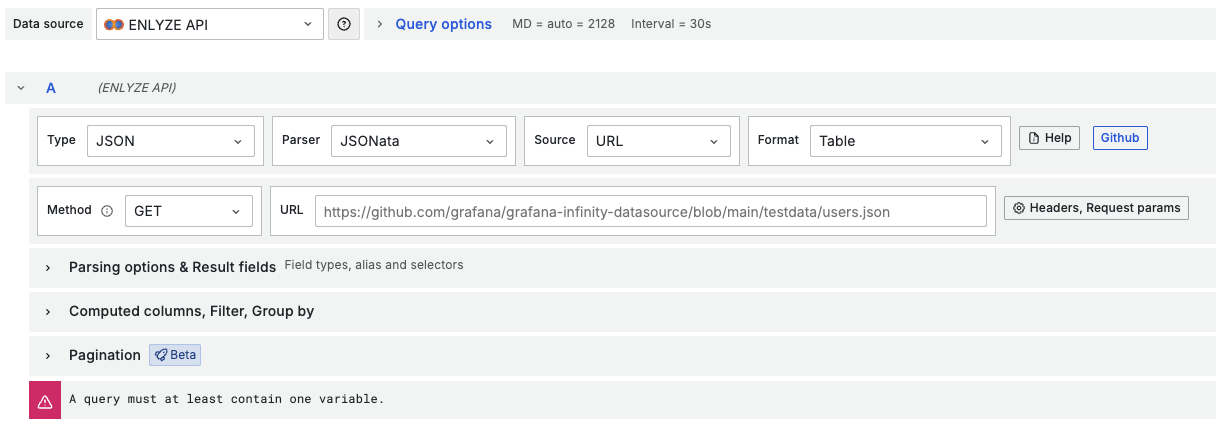Click the Headers, Request params button
The height and width of the screenshot is (429, 1216).
coord(1096,208)
